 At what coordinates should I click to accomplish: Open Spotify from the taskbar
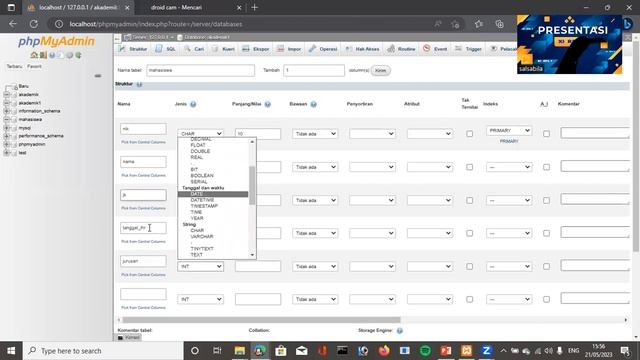tap(425, 351)
